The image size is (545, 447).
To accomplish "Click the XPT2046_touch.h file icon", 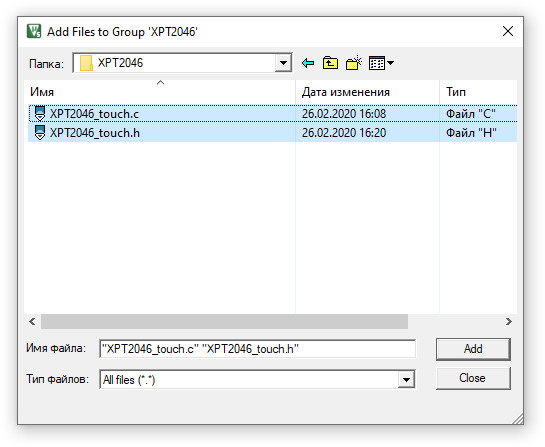I will [x=40, y=132].
